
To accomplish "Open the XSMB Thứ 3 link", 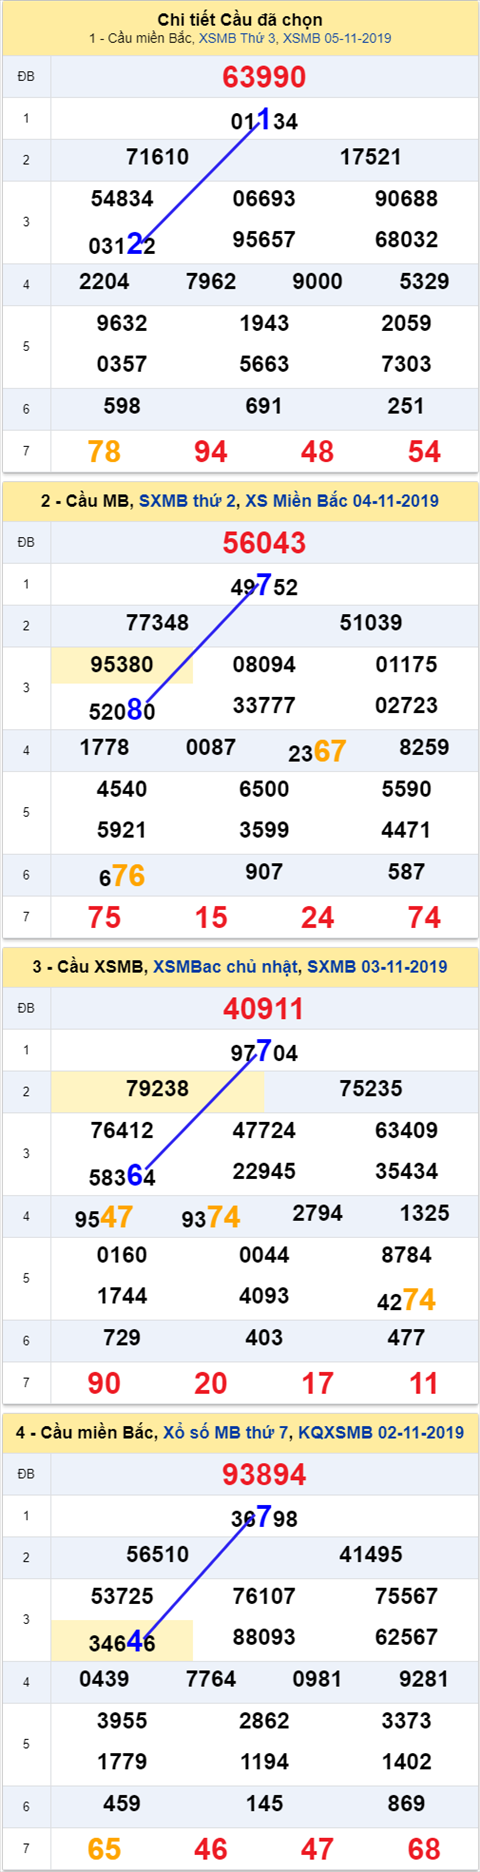I will click(238, 39).
